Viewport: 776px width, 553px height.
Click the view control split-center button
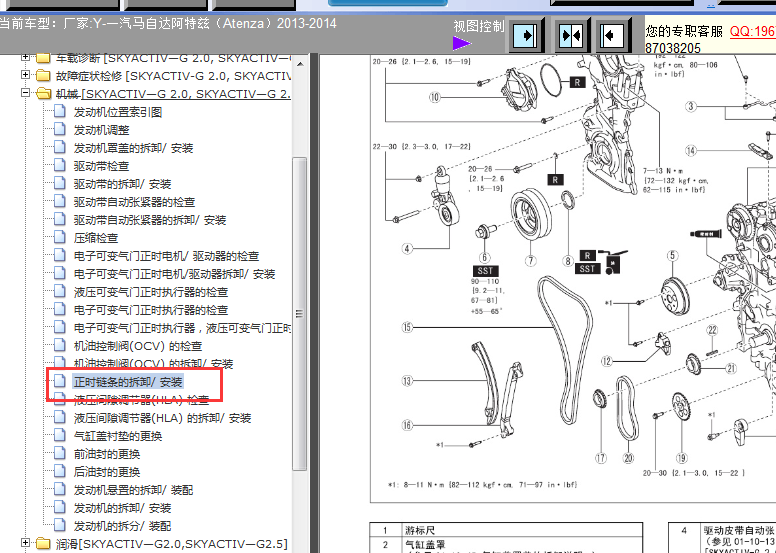tap(571, 35)
